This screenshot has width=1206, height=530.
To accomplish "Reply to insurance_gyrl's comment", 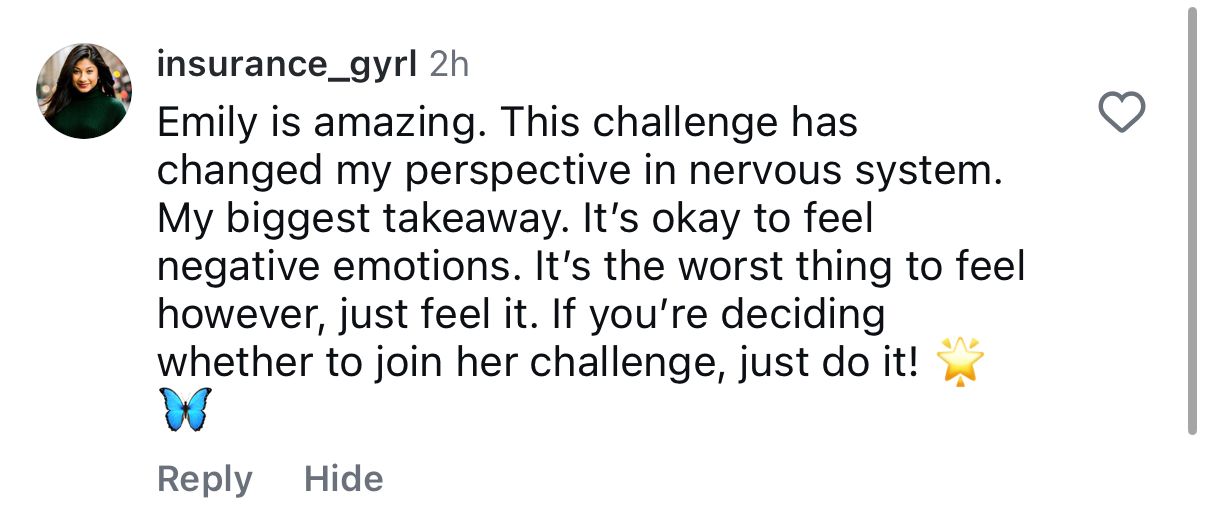I will point(204,479).
